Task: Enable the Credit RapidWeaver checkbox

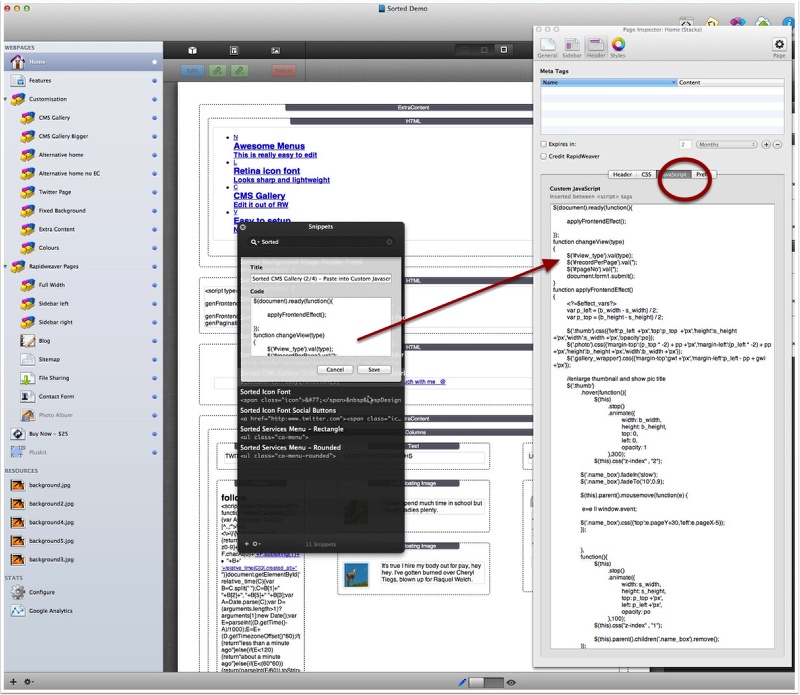Action: click(x=543, y=156)
